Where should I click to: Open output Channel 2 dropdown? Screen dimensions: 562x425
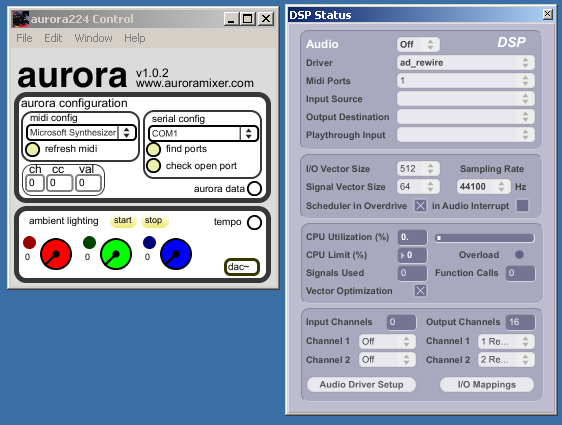506,359
